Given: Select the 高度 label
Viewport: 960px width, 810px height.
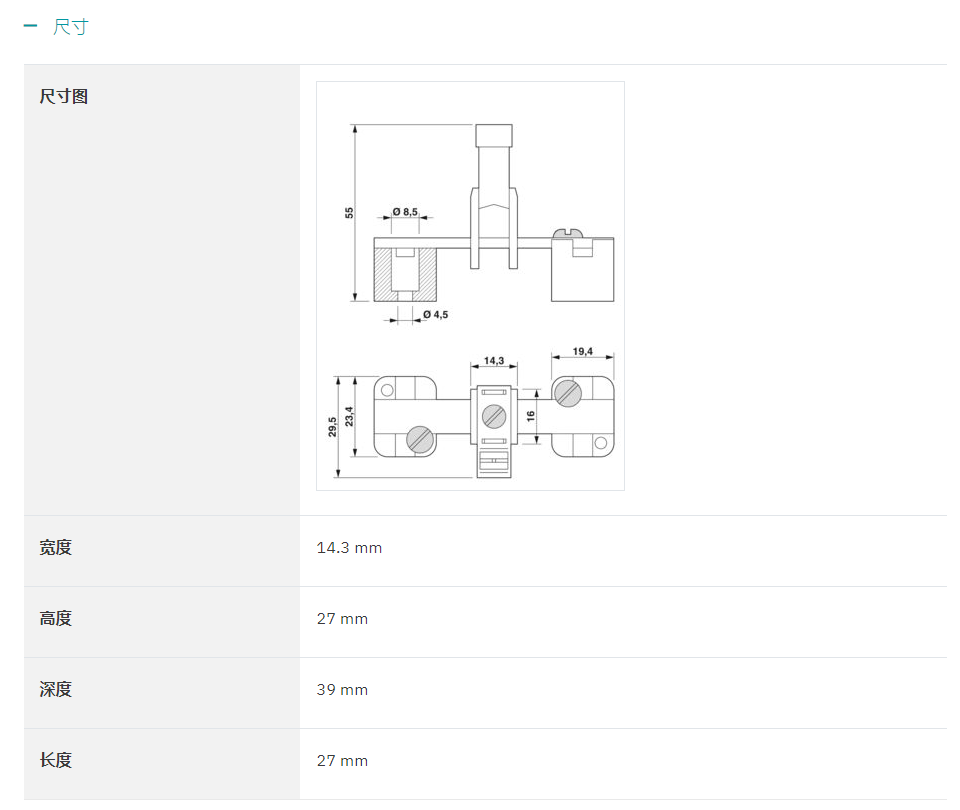Looking at the screenshot, I should pyautogui.click(x=56, y=618).
